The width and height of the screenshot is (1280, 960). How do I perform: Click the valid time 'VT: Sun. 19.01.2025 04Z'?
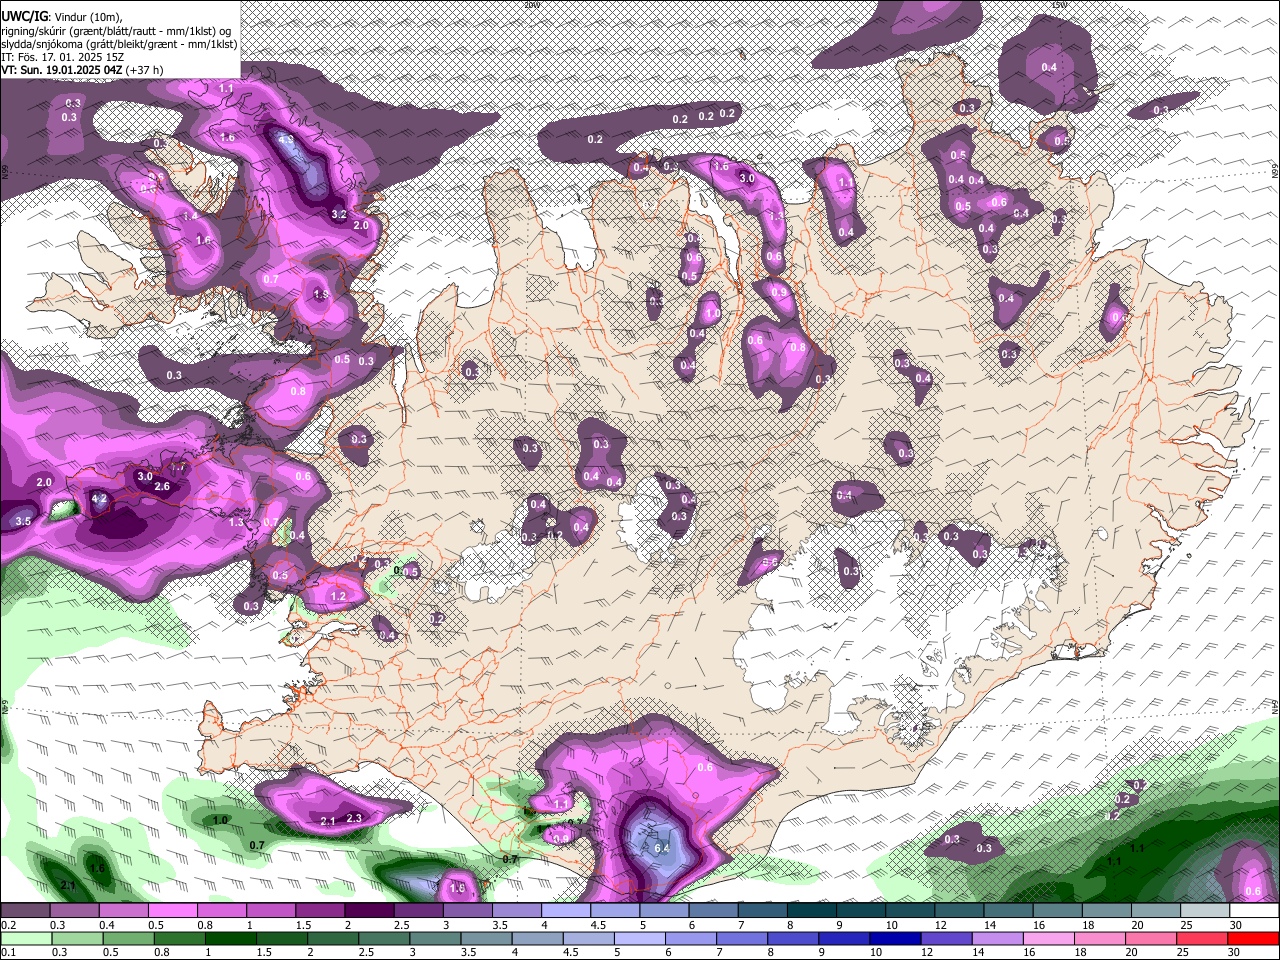[62, 70]
